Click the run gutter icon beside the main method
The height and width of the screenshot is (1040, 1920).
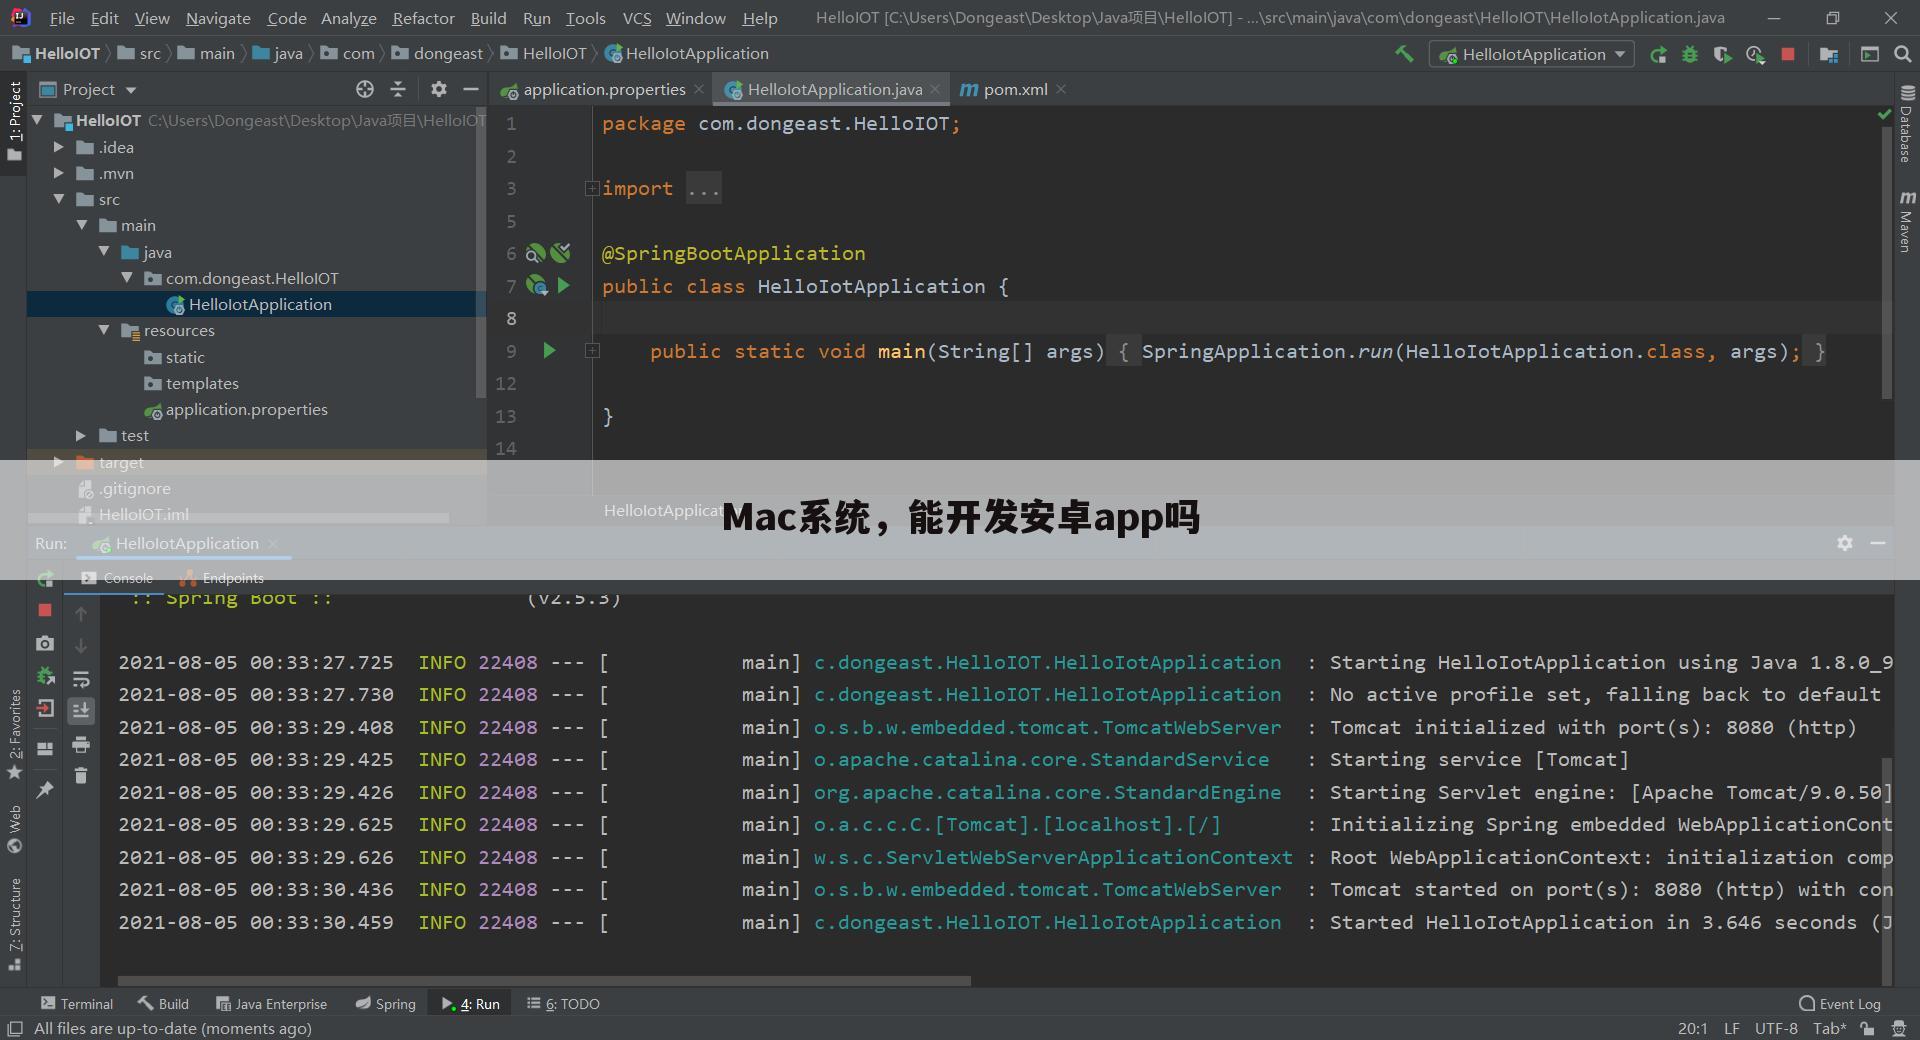(x=549, y=351)
